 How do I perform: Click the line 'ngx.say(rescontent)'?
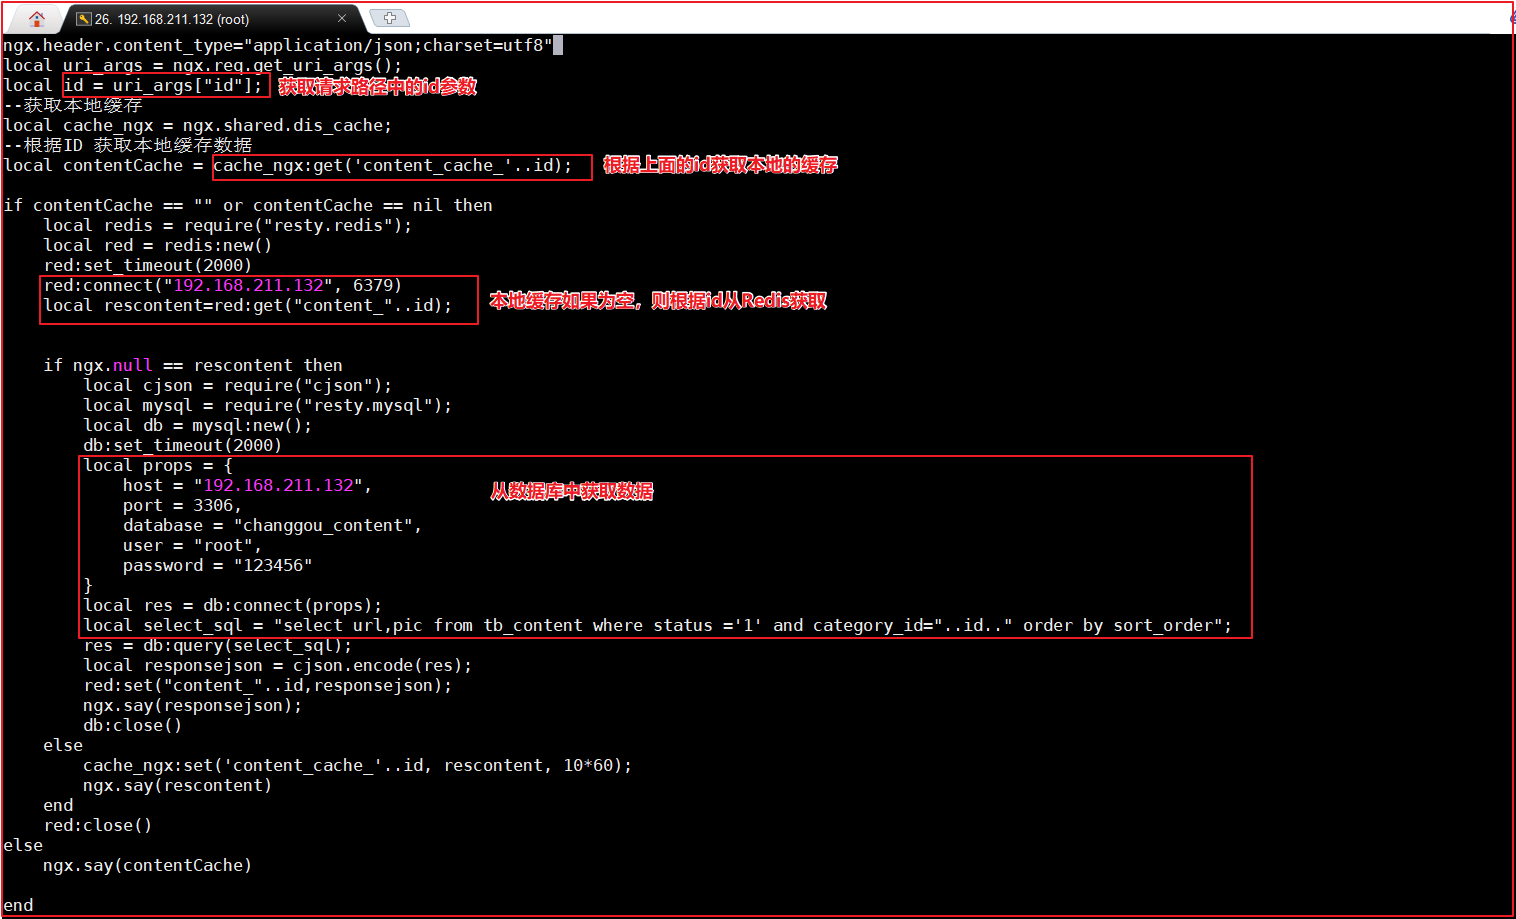[x=178, y=785]
